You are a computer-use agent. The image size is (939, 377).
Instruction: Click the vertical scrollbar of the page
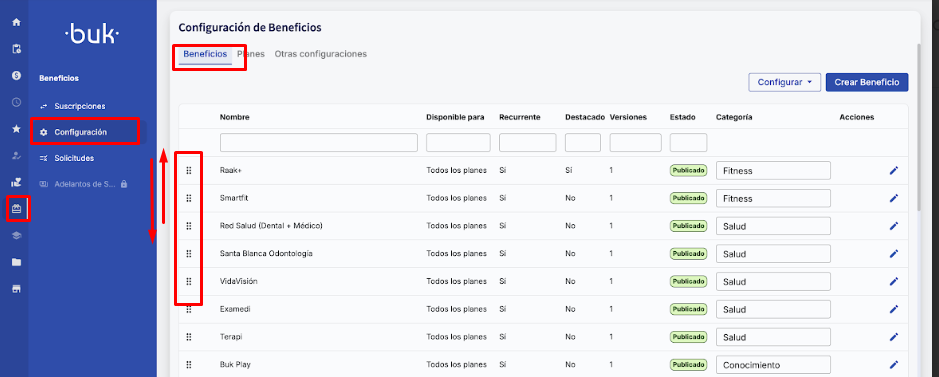tap(920, 126)
